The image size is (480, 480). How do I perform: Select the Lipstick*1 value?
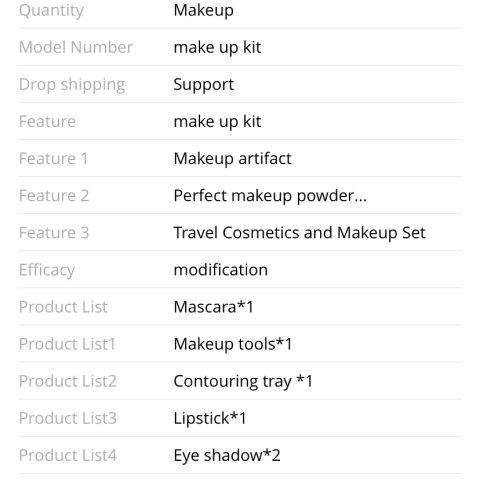pyautogui.click(x=210, y=418)
